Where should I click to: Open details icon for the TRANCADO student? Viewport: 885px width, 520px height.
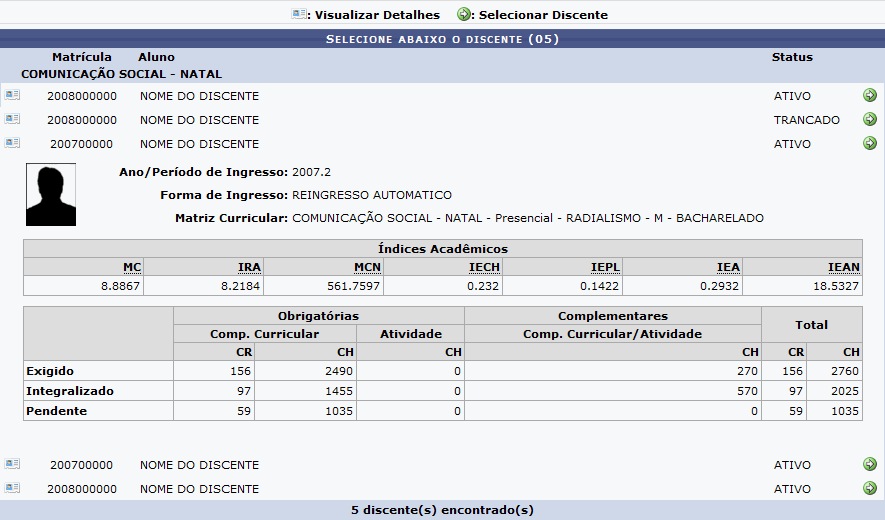coord(12,119)
